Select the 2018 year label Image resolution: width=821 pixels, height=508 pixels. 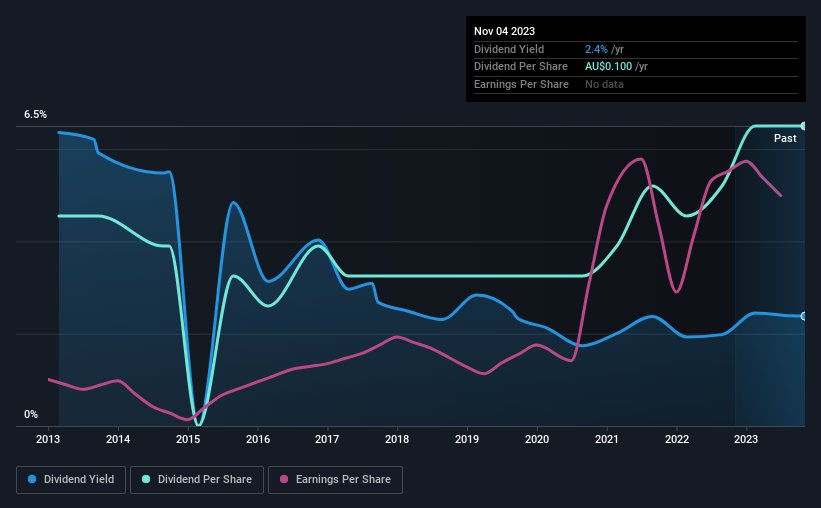pos(397,439)
